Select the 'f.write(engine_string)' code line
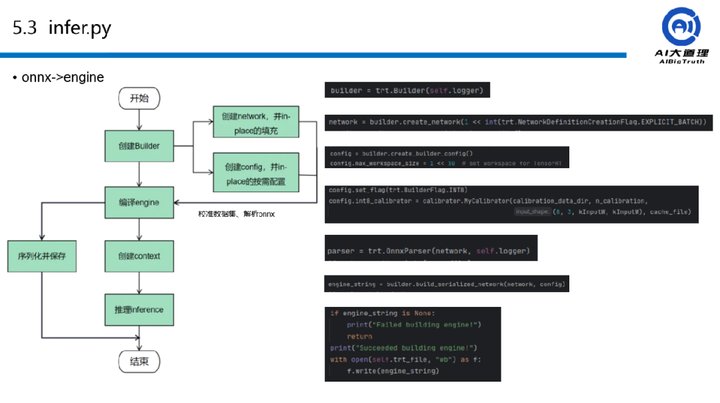 [393, 371]
